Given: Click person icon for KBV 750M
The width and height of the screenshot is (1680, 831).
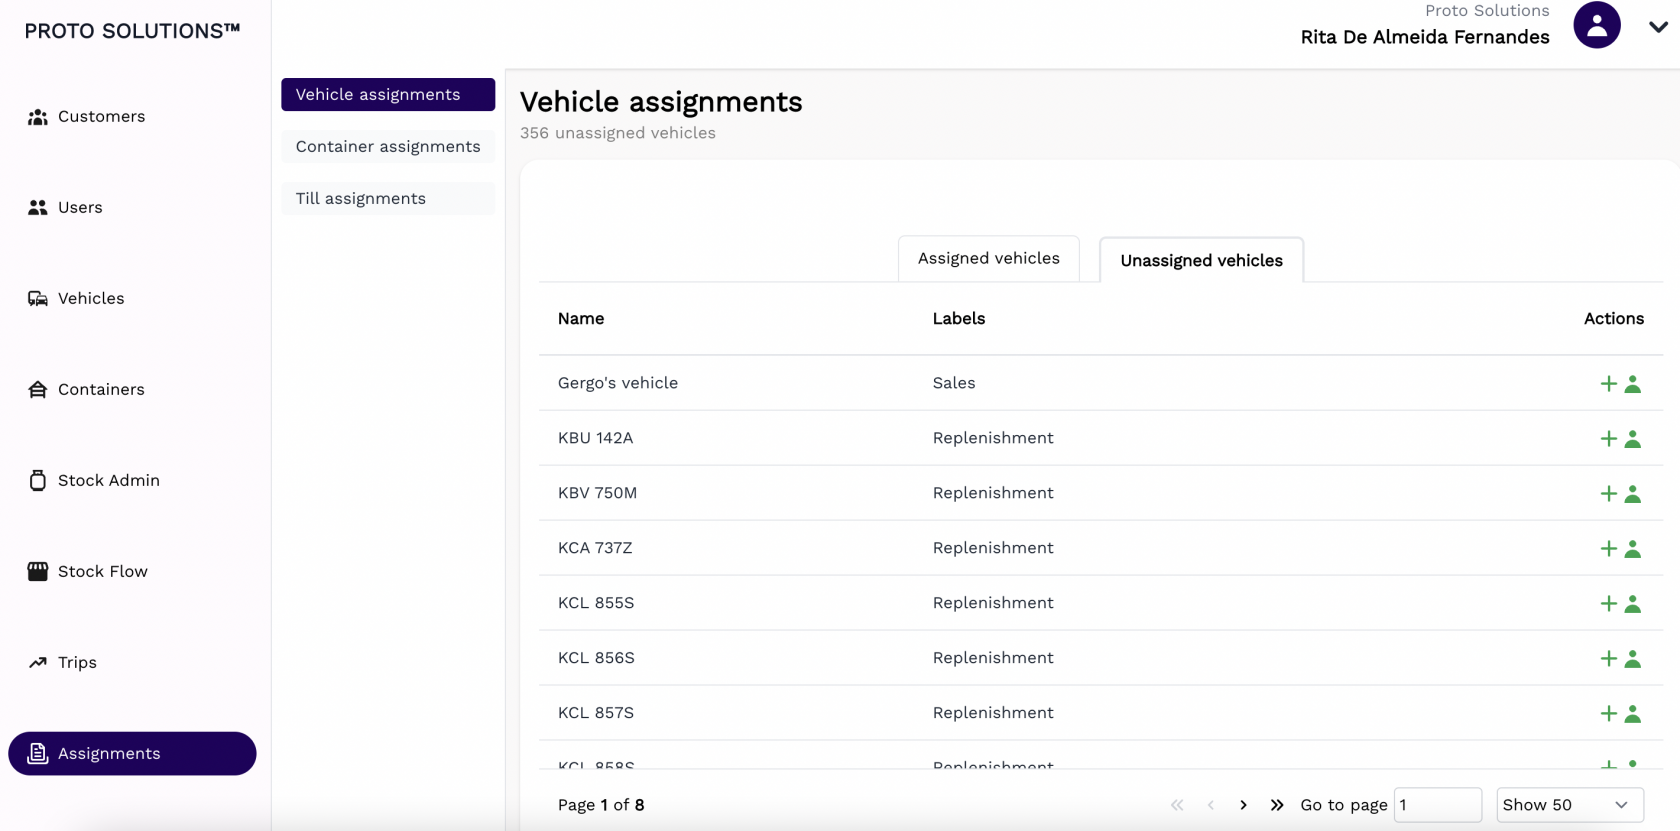Looking at the screenshot, I should point(1633,494).
